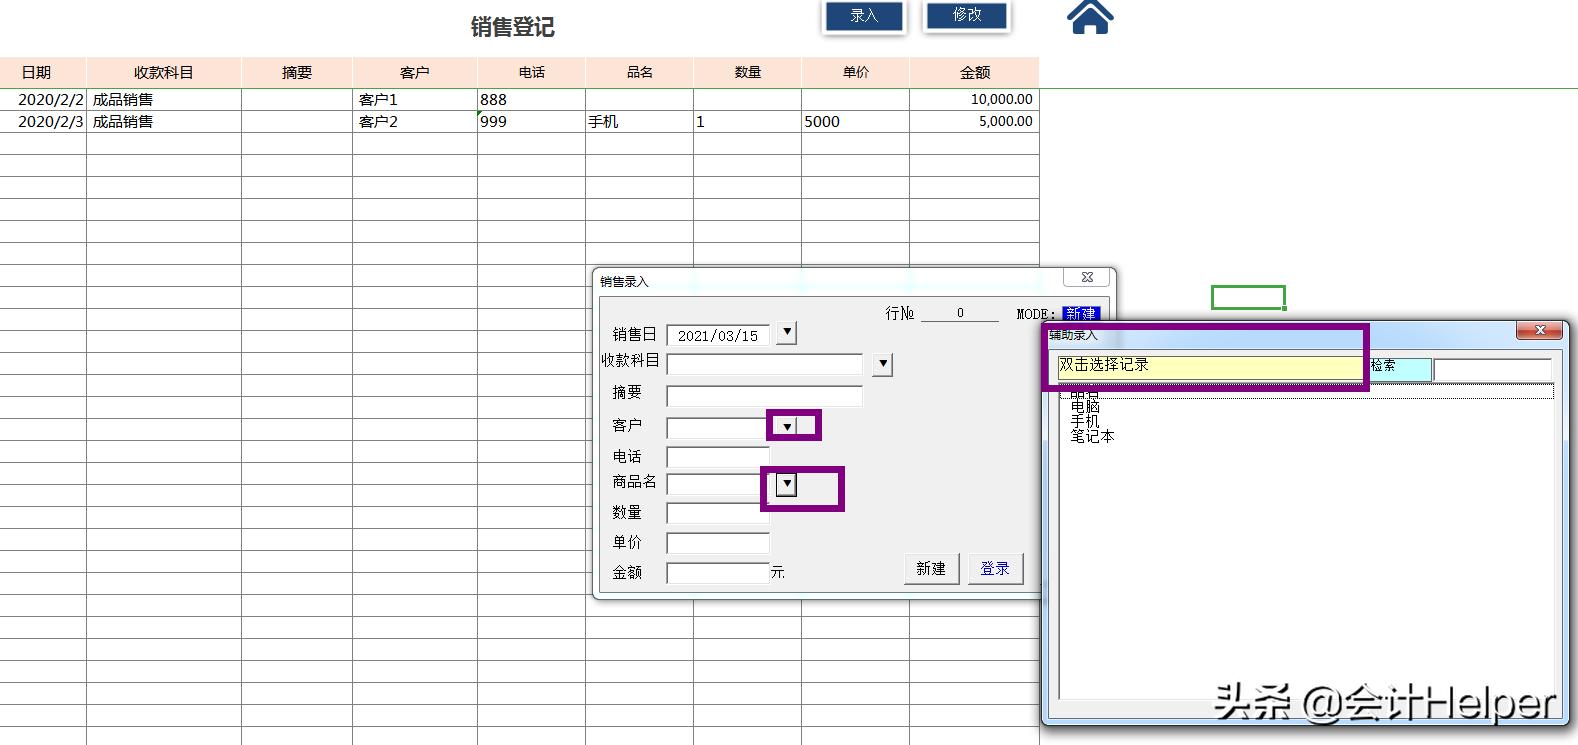Select the 5000 unit price cell
This screenshot has width=1578, height=745.
pos(856,121)
